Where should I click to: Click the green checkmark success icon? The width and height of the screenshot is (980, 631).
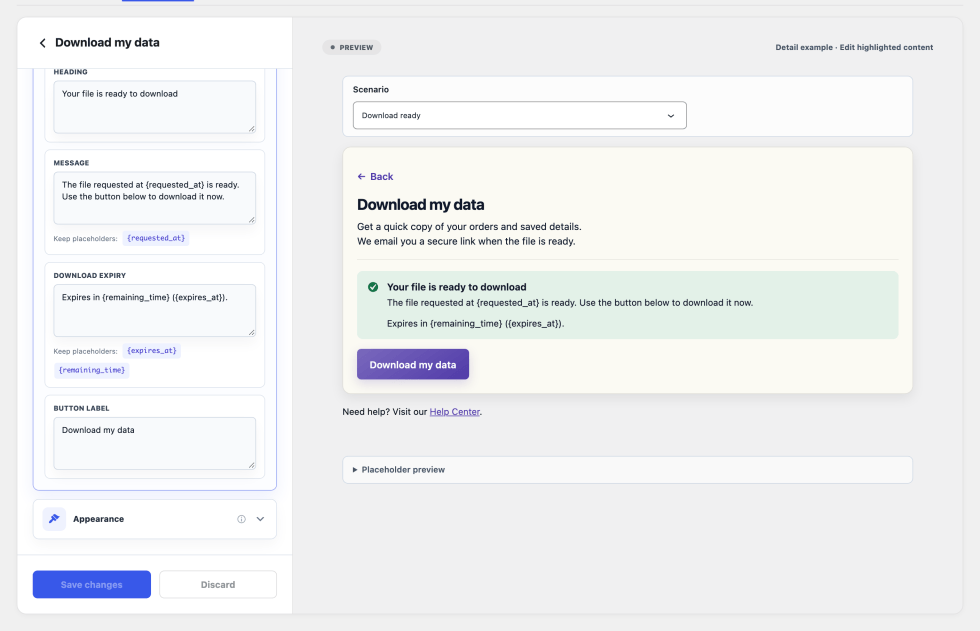point(373,287)
